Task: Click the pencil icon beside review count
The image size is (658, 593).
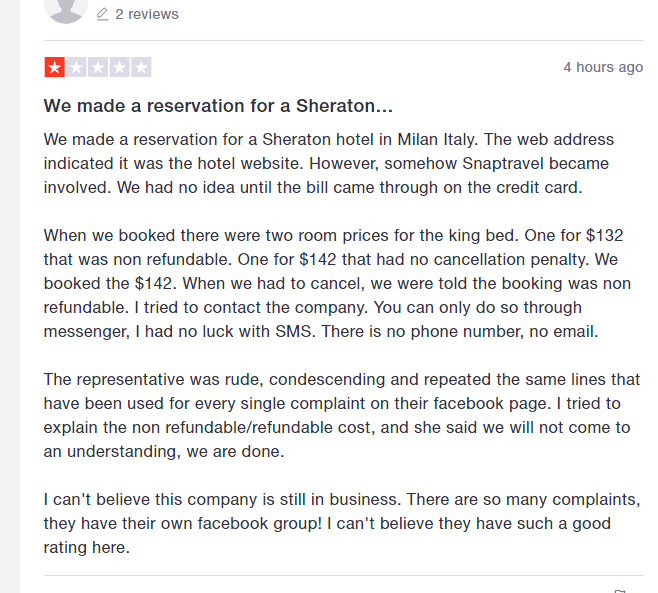Action: (x=102, y=15)
